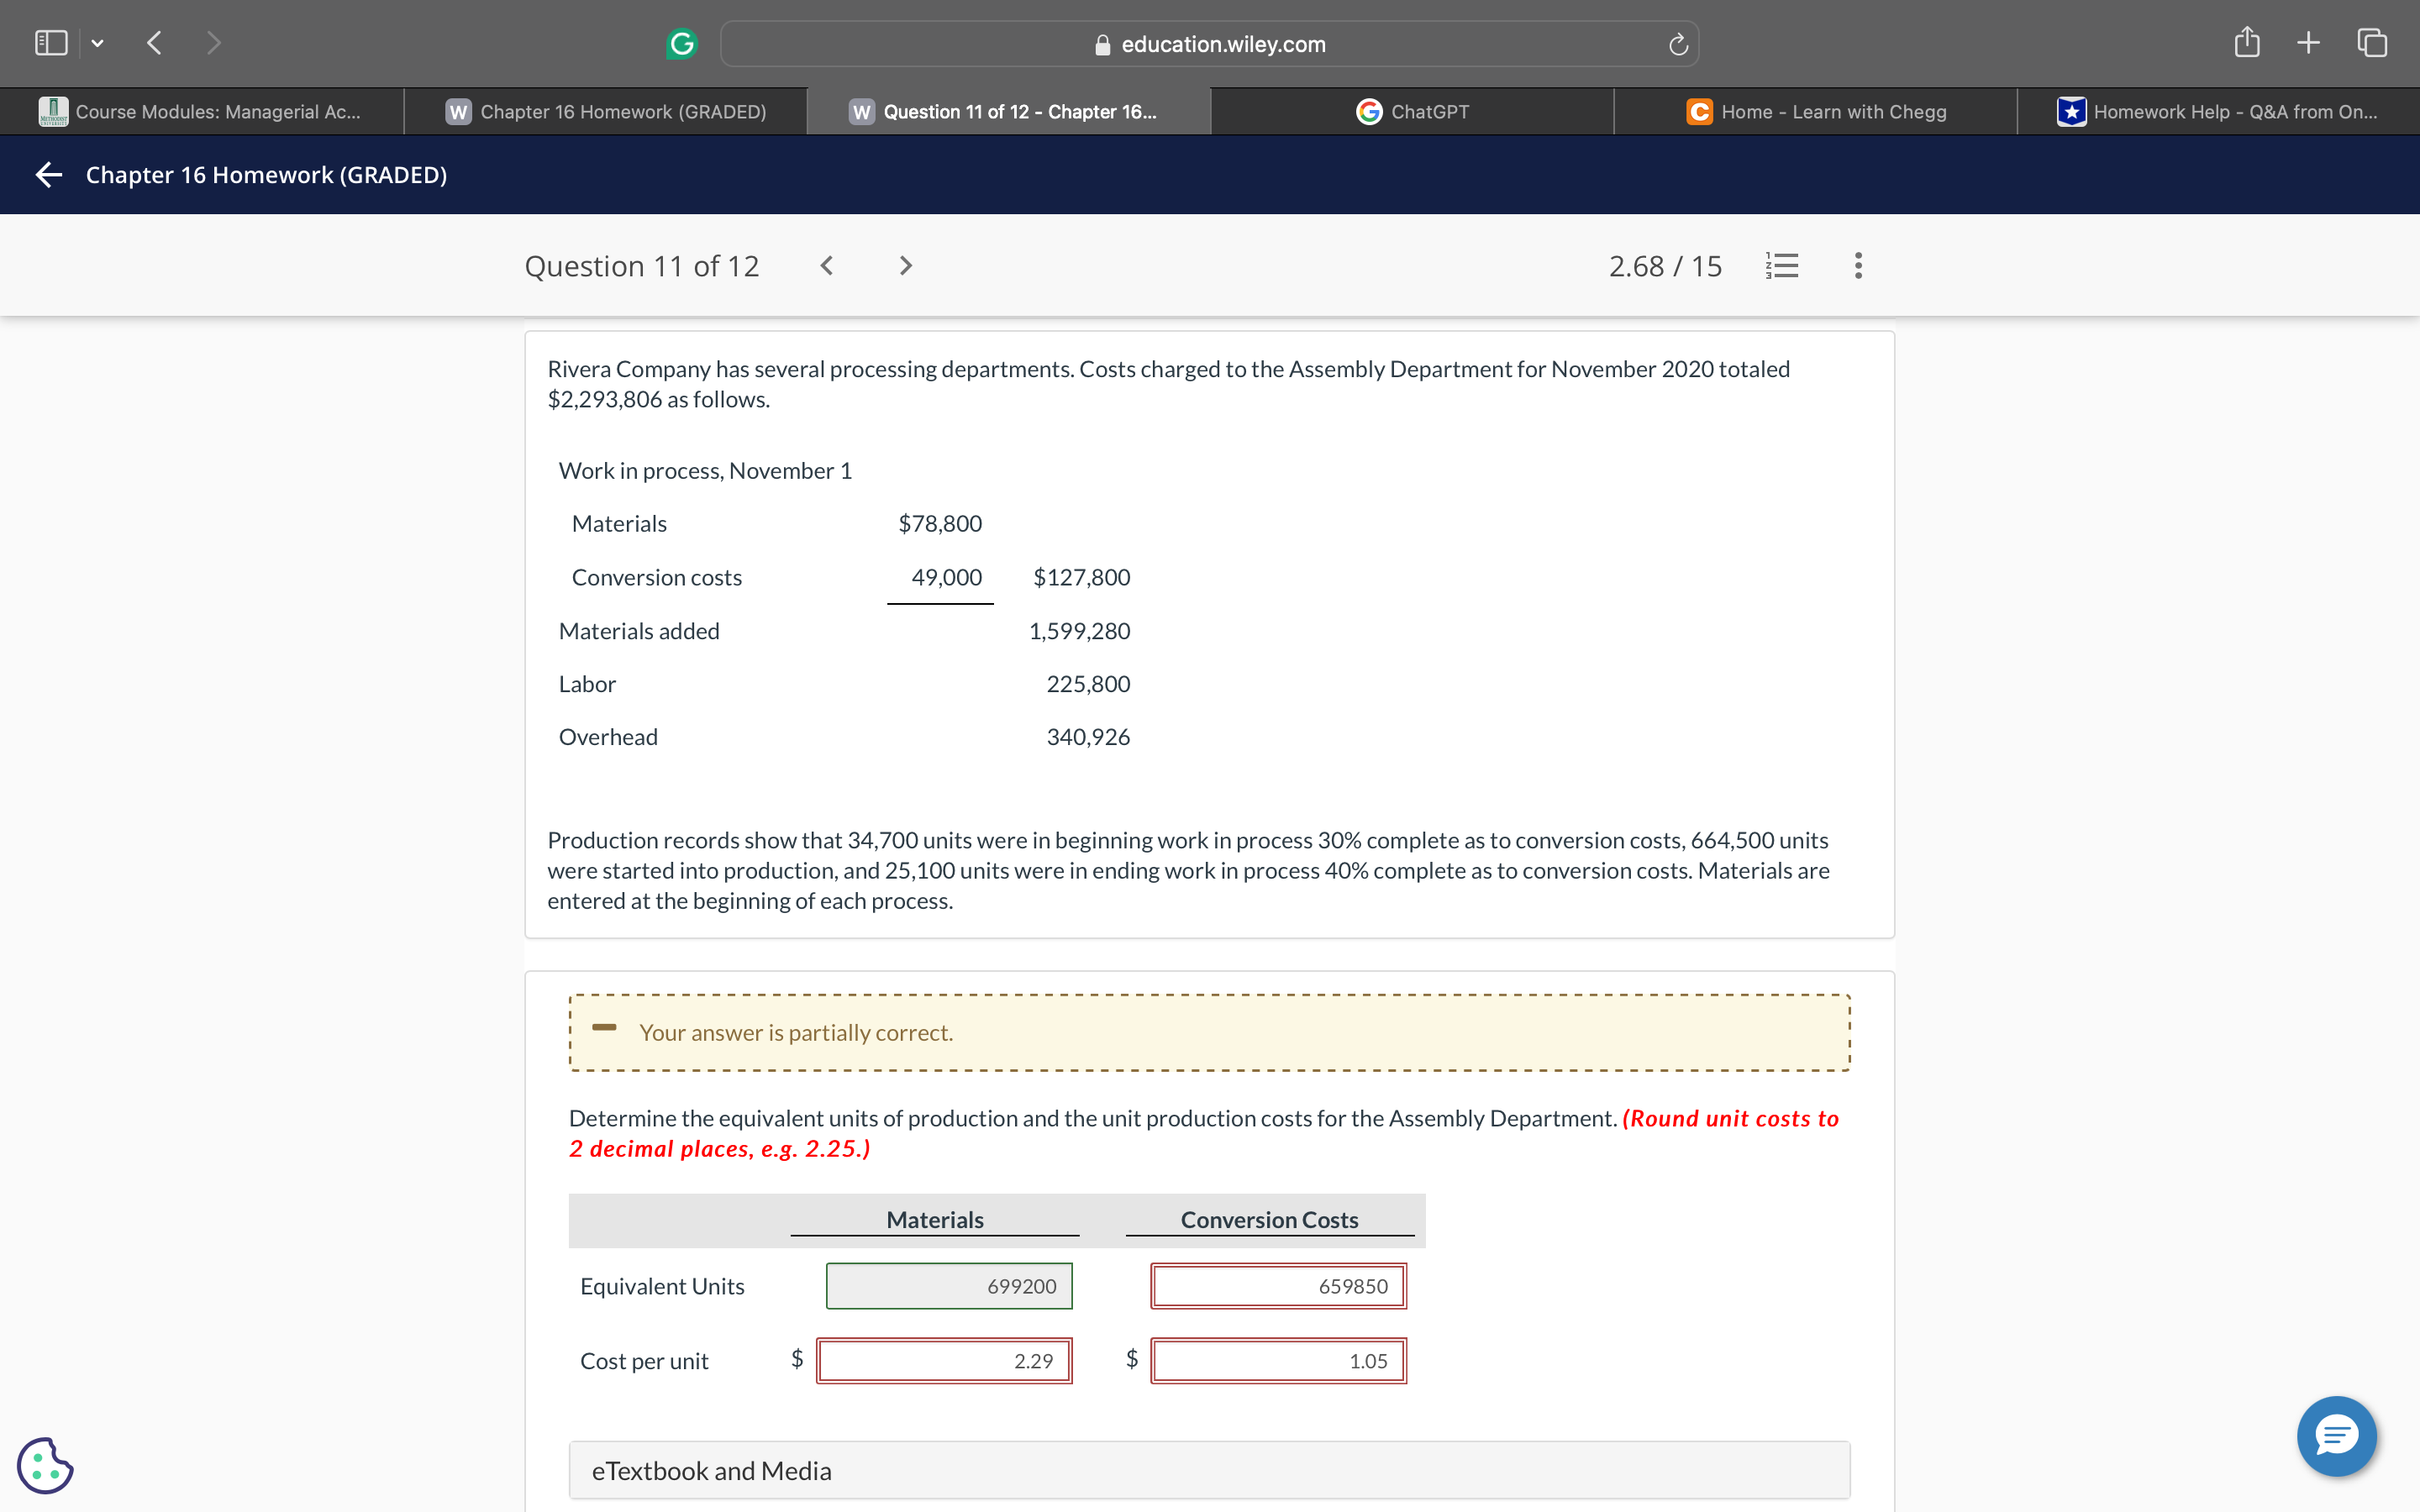Click the Grammarly extension icon

point(681,44)
